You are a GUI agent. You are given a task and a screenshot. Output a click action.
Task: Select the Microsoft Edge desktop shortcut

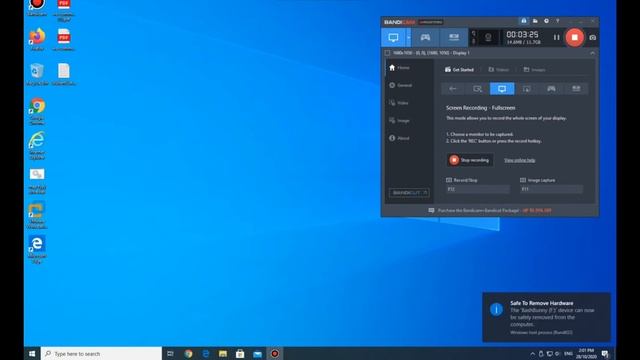tap(37, 249)
